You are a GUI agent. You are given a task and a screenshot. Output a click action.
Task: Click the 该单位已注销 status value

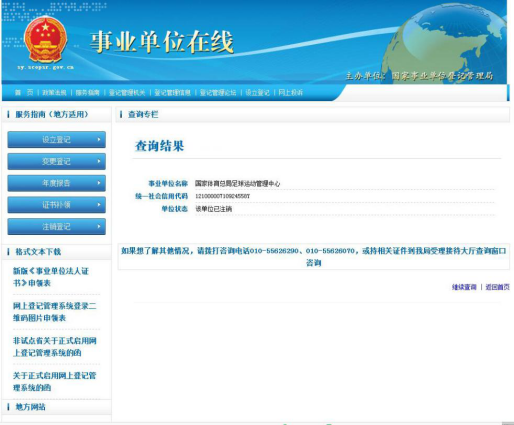click(213, 209)
